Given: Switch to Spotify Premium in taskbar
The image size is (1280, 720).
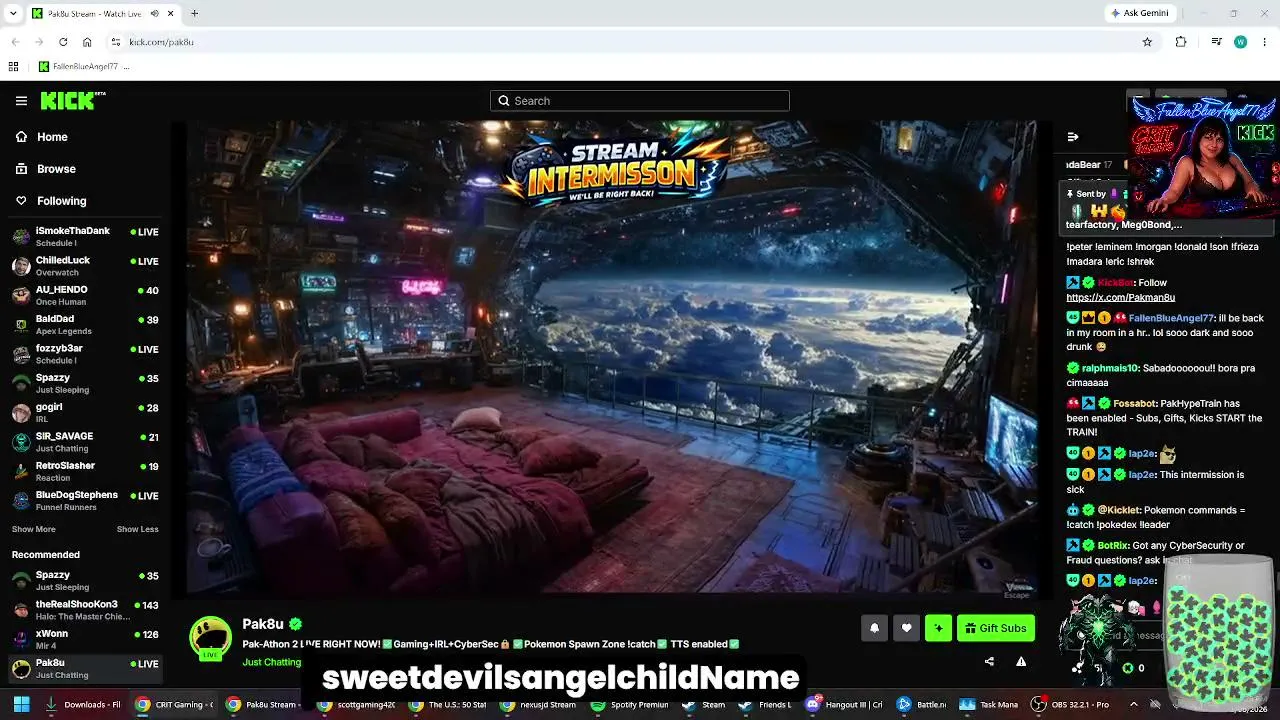Looking at the screenshot, I should (629, 704).
